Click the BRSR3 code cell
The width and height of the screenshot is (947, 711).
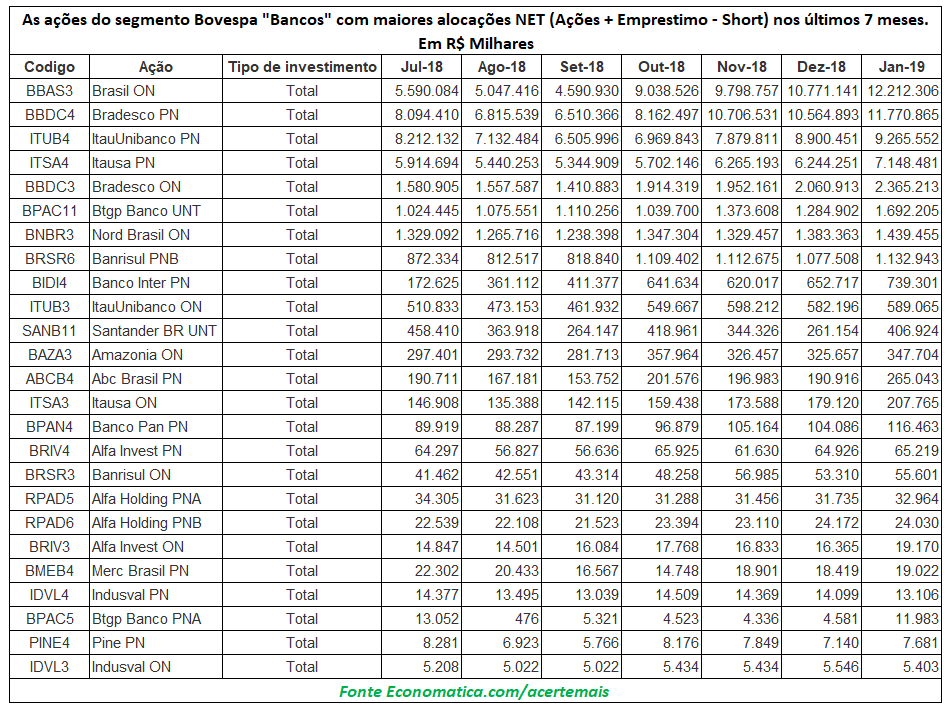[x=50, y=475]
